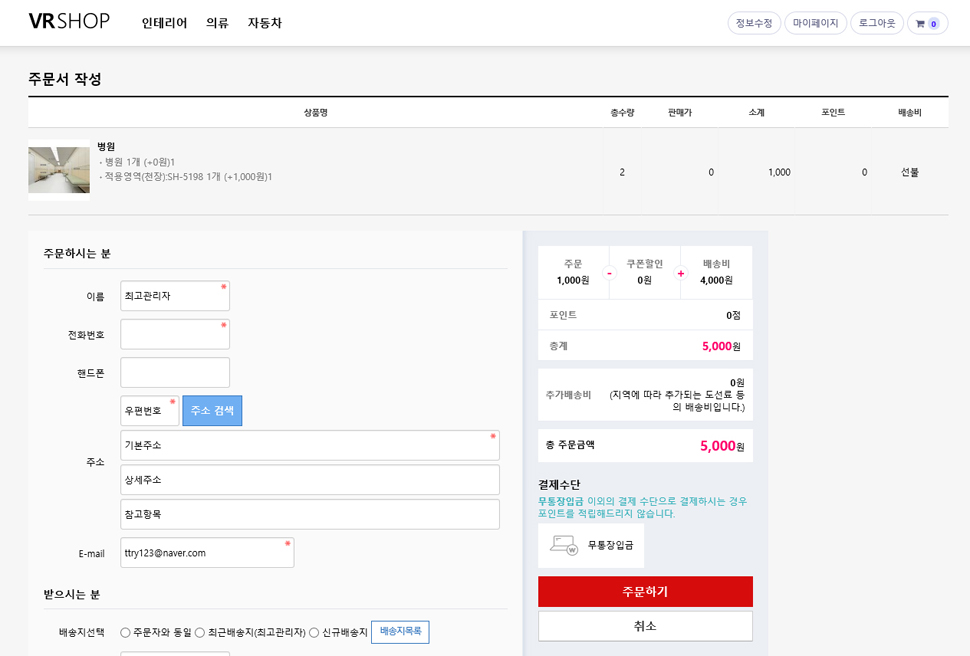Image resolution: width=970 pixels, height=656 pixels.
Task: Click the E-mail input field
Action: pyautogui.click(x=207, y=553)
